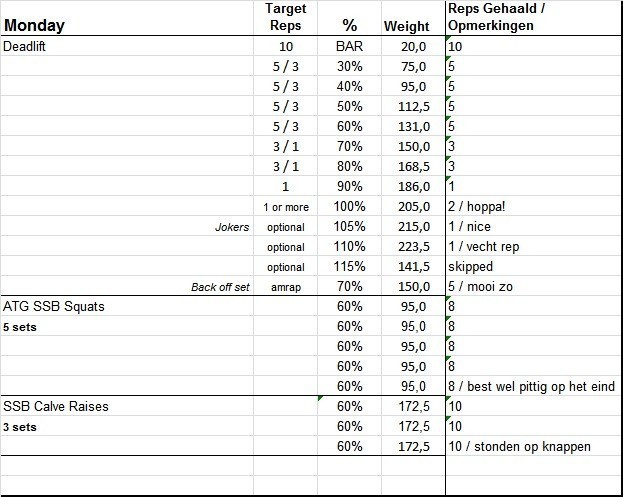The height and width of the screenshot is (497, 623).
Task: Select the SSB Calve Raises cell
Action: point(55,406)
